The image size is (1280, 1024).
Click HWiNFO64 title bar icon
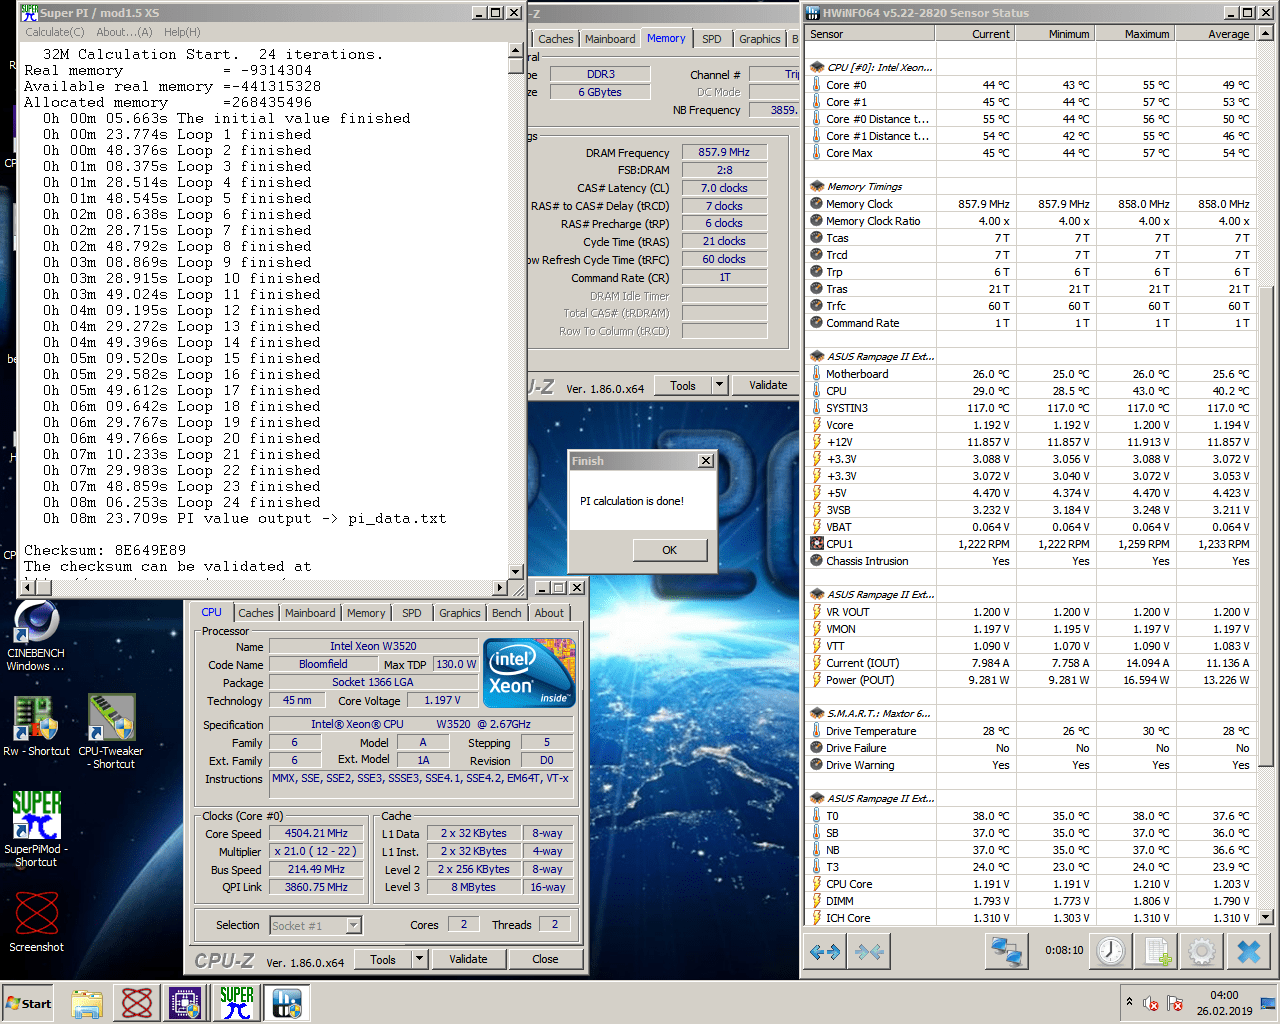(812, 13)
